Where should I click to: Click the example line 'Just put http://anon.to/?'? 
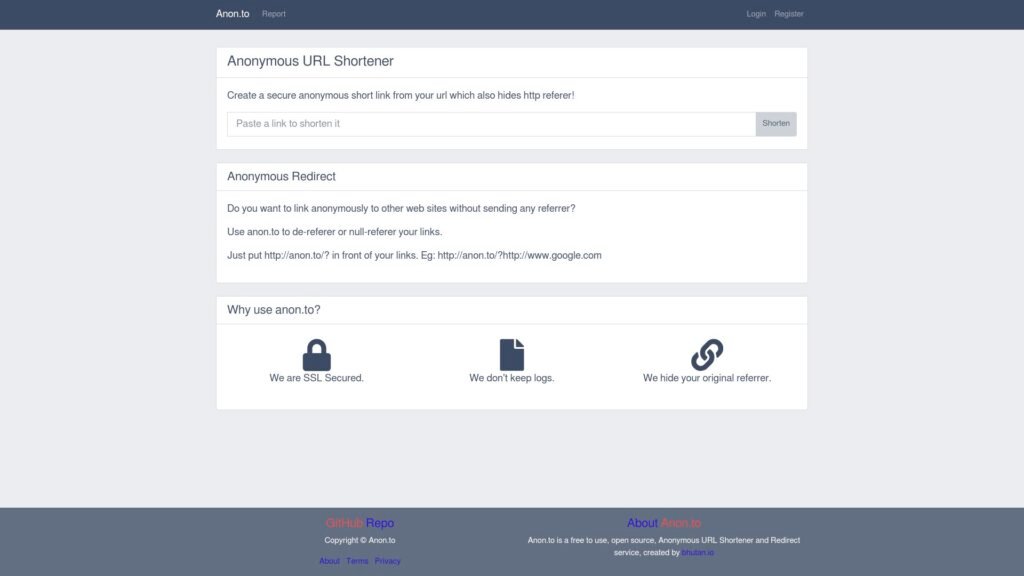[414, 255]
